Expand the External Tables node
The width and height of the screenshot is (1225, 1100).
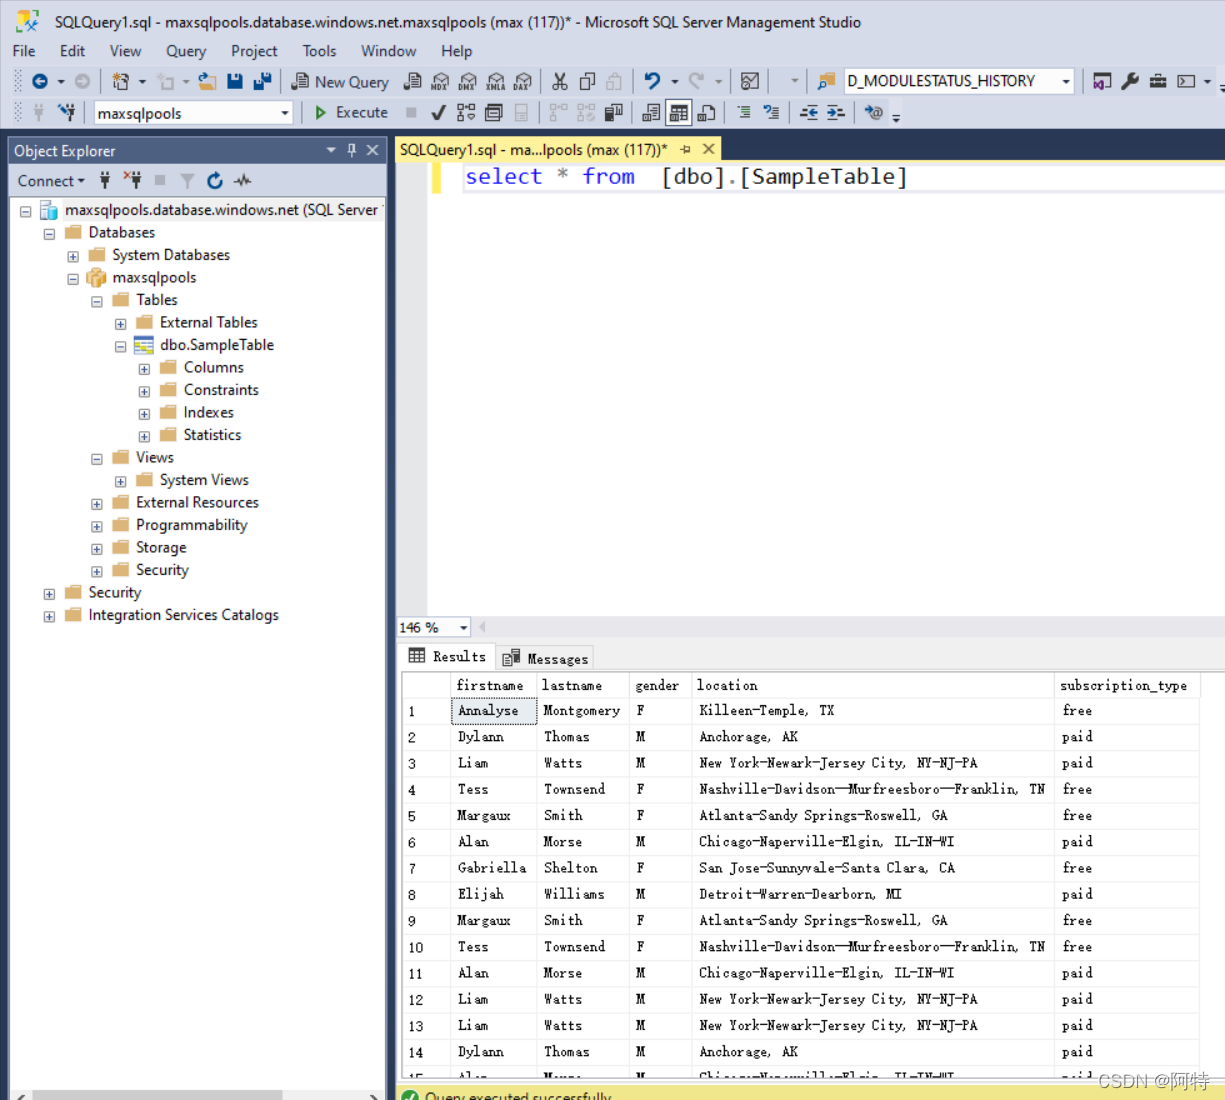(121, 323)
